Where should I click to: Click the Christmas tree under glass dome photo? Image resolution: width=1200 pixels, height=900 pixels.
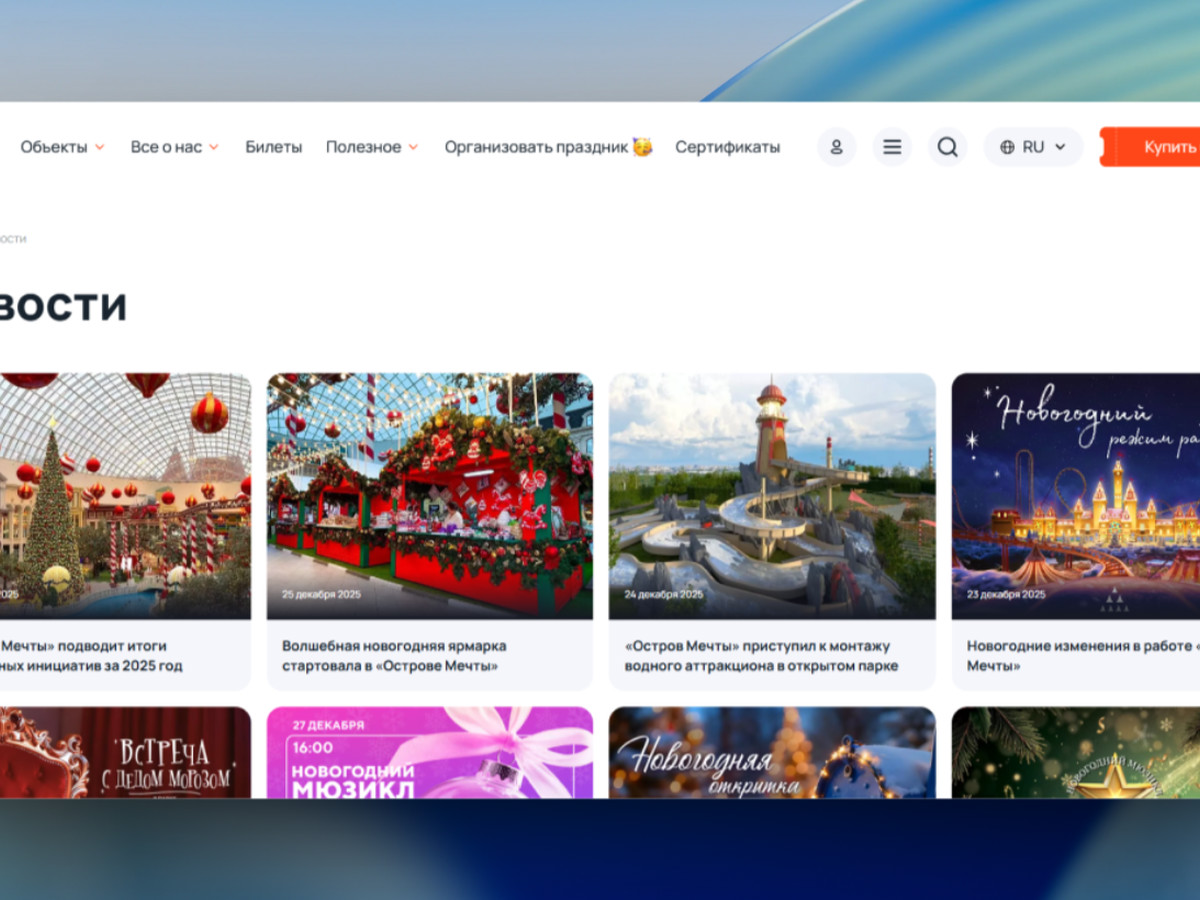click(x=125, y=496)
